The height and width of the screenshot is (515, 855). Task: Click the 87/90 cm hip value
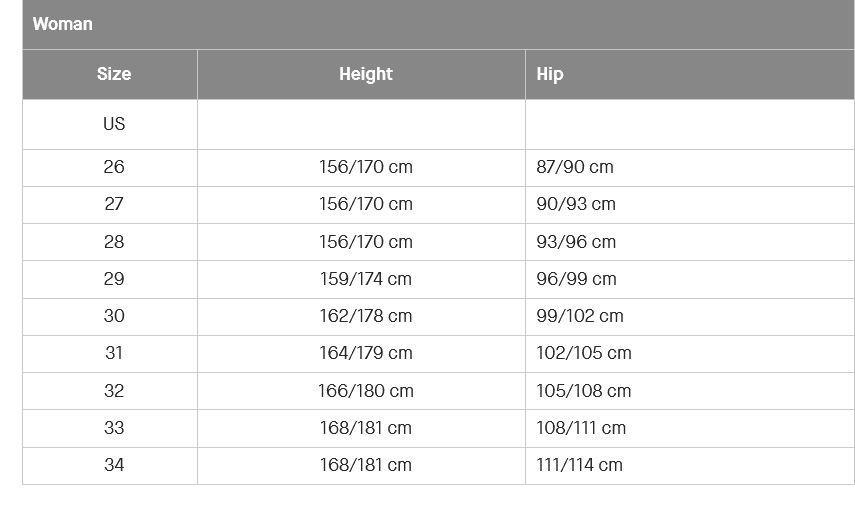coord(575,167)
